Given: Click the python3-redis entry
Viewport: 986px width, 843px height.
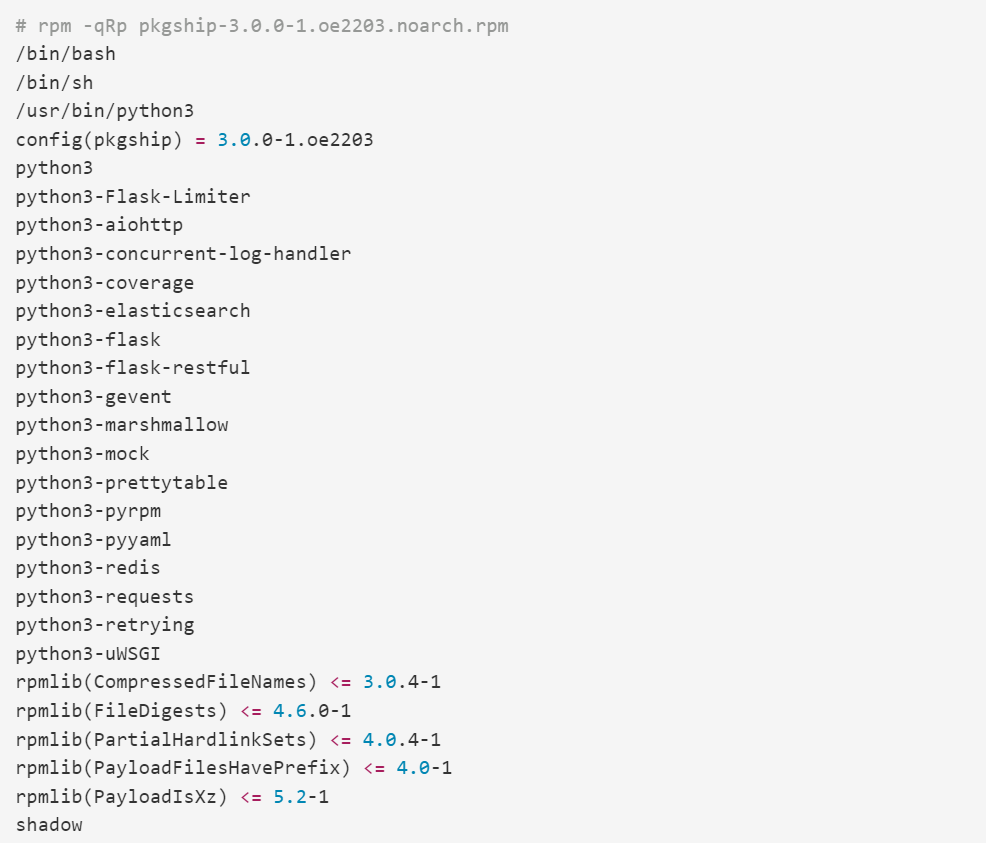Looking at the screenshot, I should [x=88, y=567].
